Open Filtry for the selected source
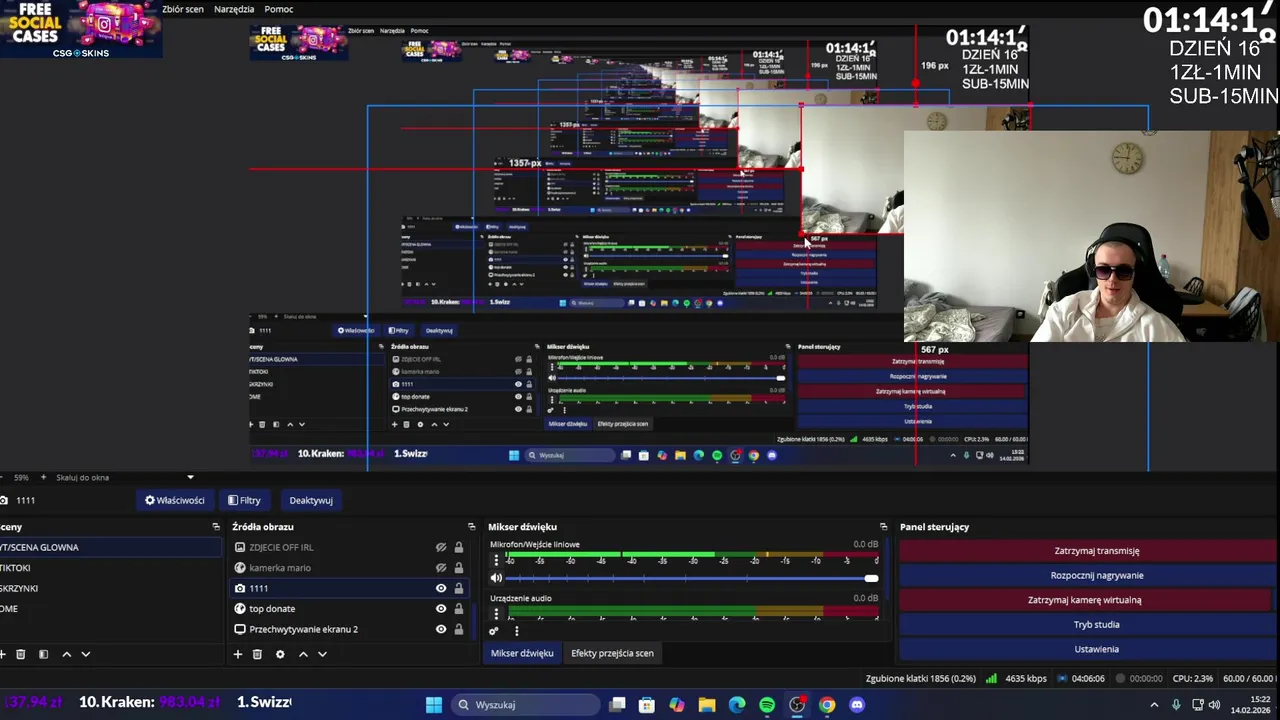This screenshot has height=720, width=1280. 244,500
